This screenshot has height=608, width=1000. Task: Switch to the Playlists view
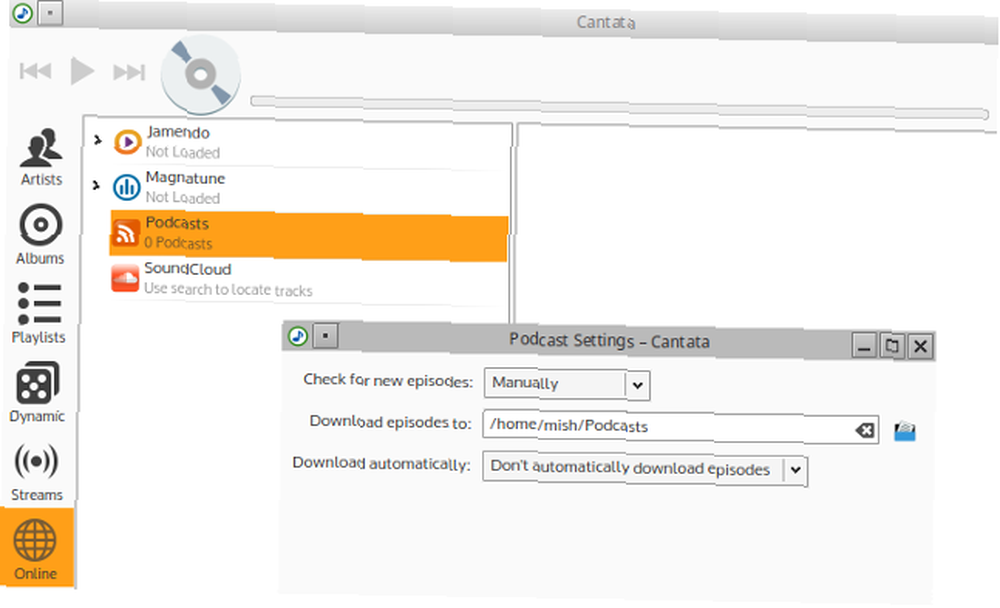pos(39,313)
